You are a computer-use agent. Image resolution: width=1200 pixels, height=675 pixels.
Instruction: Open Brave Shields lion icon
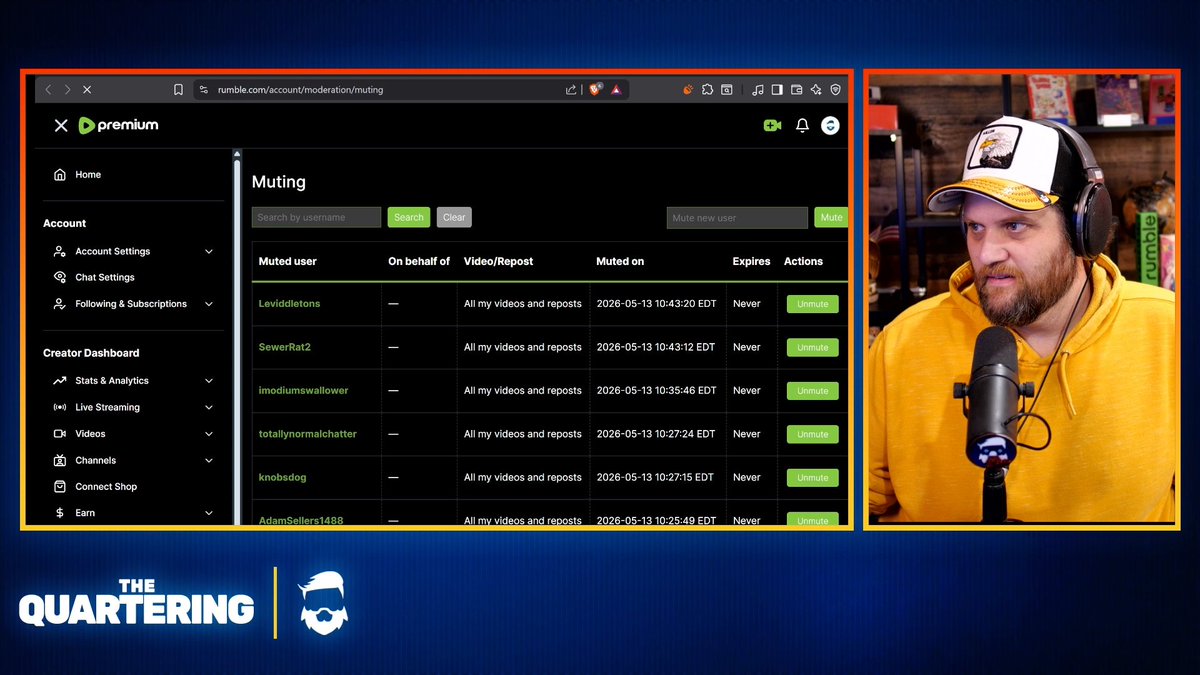pos(595,90)
